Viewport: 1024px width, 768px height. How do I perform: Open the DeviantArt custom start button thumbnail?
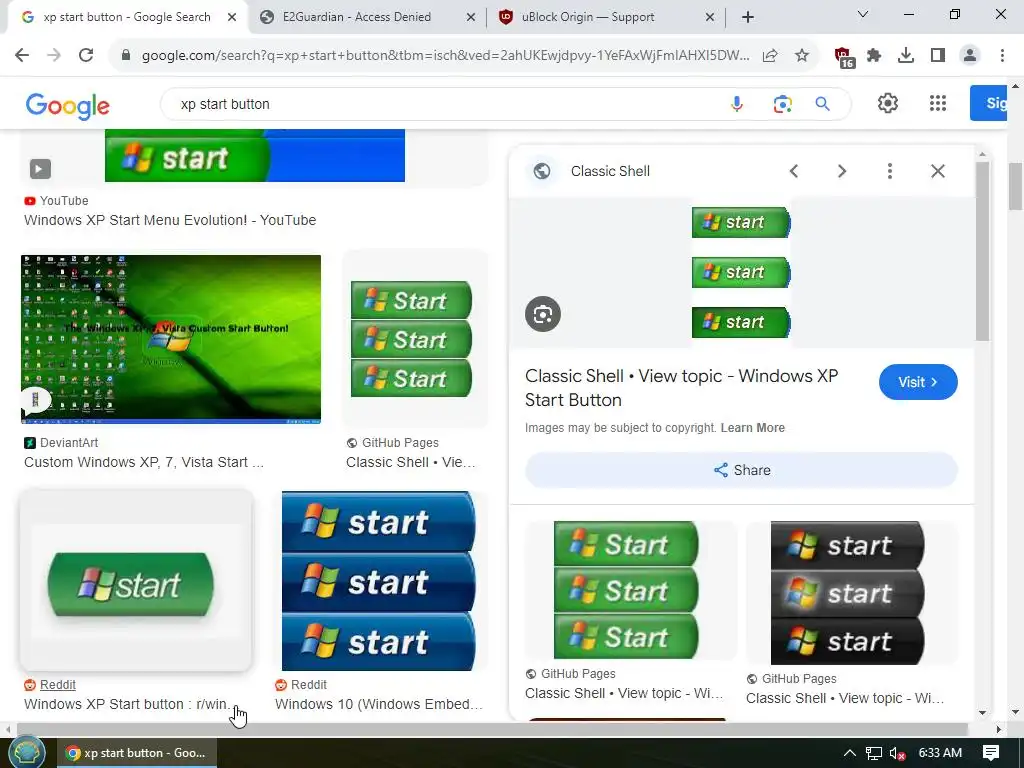pyautogui.click(x=171, y=339)
